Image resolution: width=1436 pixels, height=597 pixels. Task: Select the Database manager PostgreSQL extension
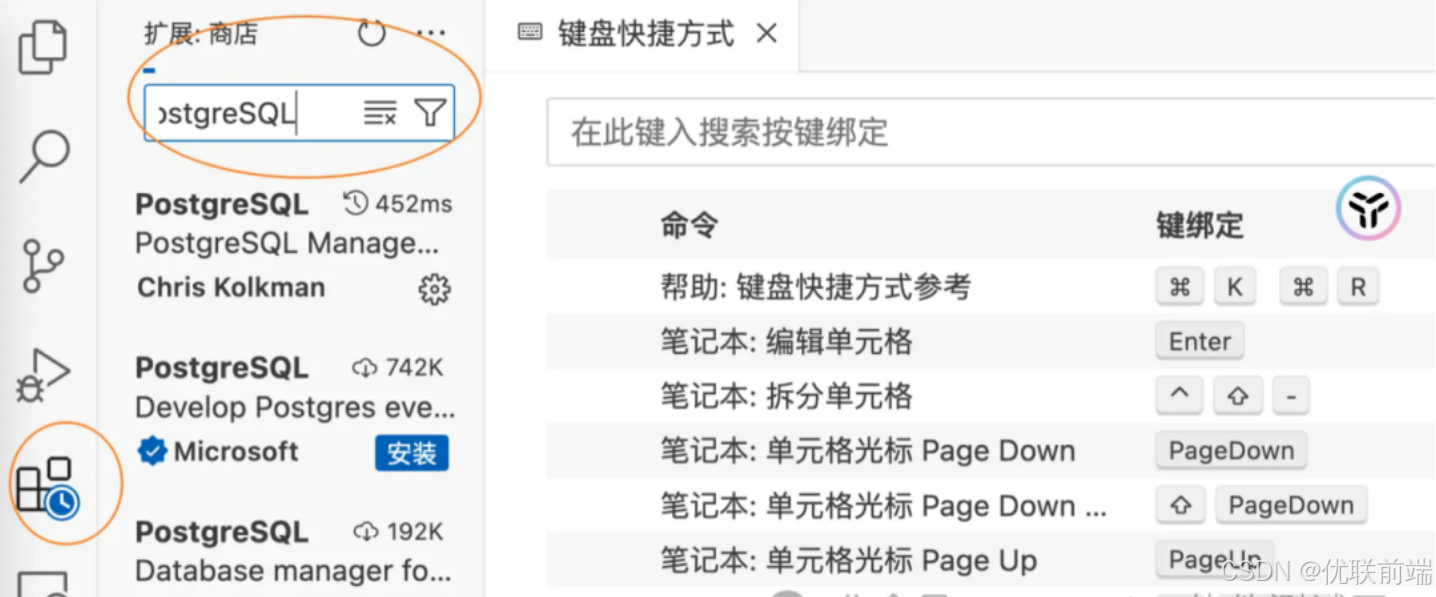[294, 553]
